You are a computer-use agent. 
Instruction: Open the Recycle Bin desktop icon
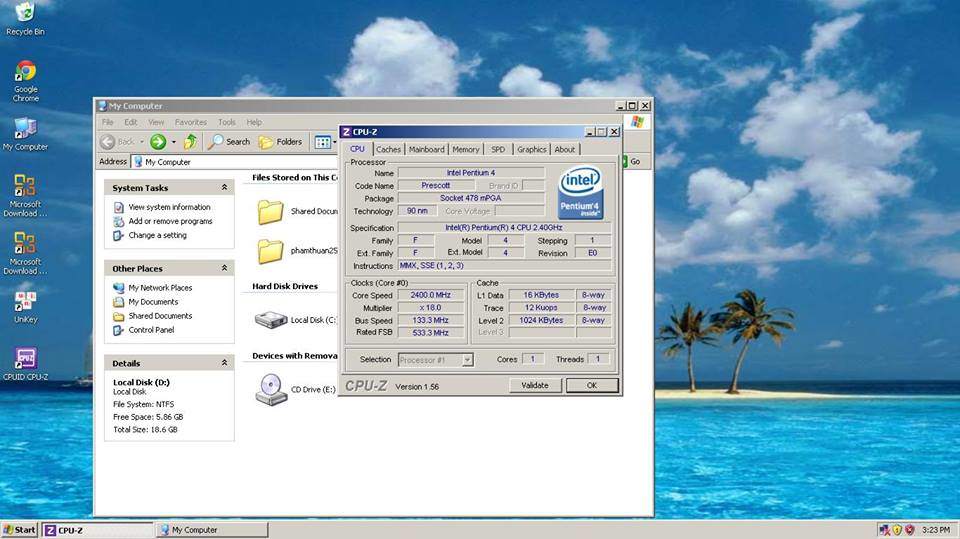(25, 13)
